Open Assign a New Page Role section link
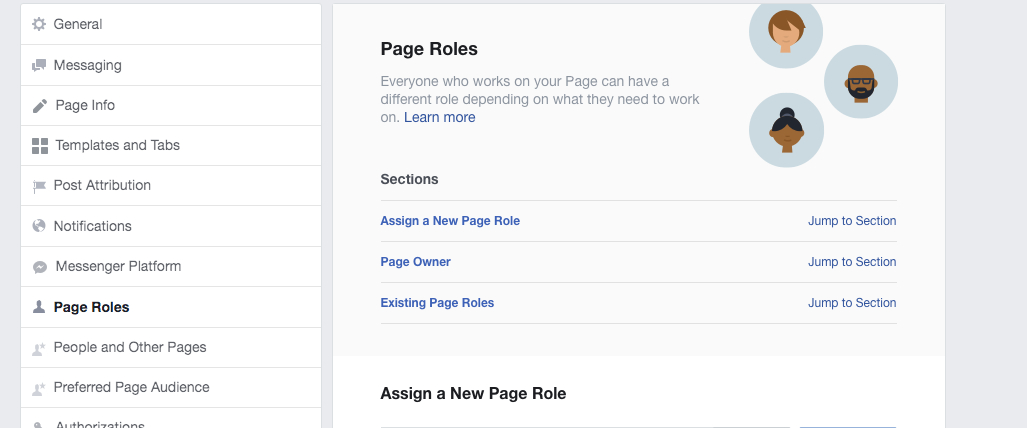The height and width of the screenshot is (428, 1027). (450, 221)
